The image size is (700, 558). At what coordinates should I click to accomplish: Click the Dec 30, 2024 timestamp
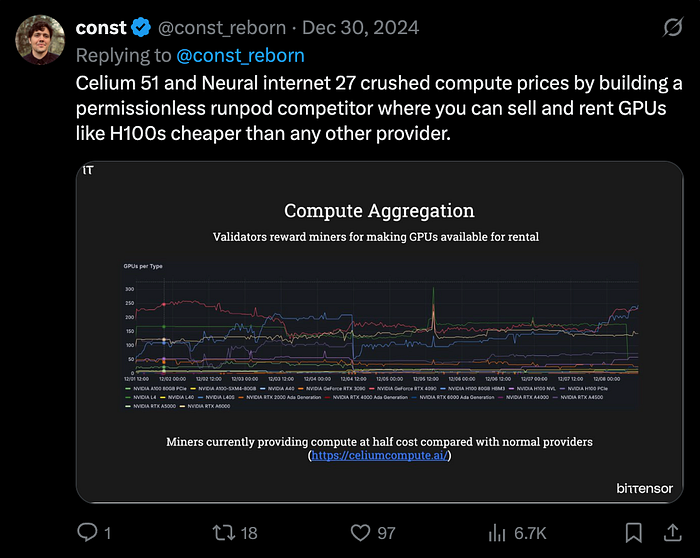(x=361, y=28)
